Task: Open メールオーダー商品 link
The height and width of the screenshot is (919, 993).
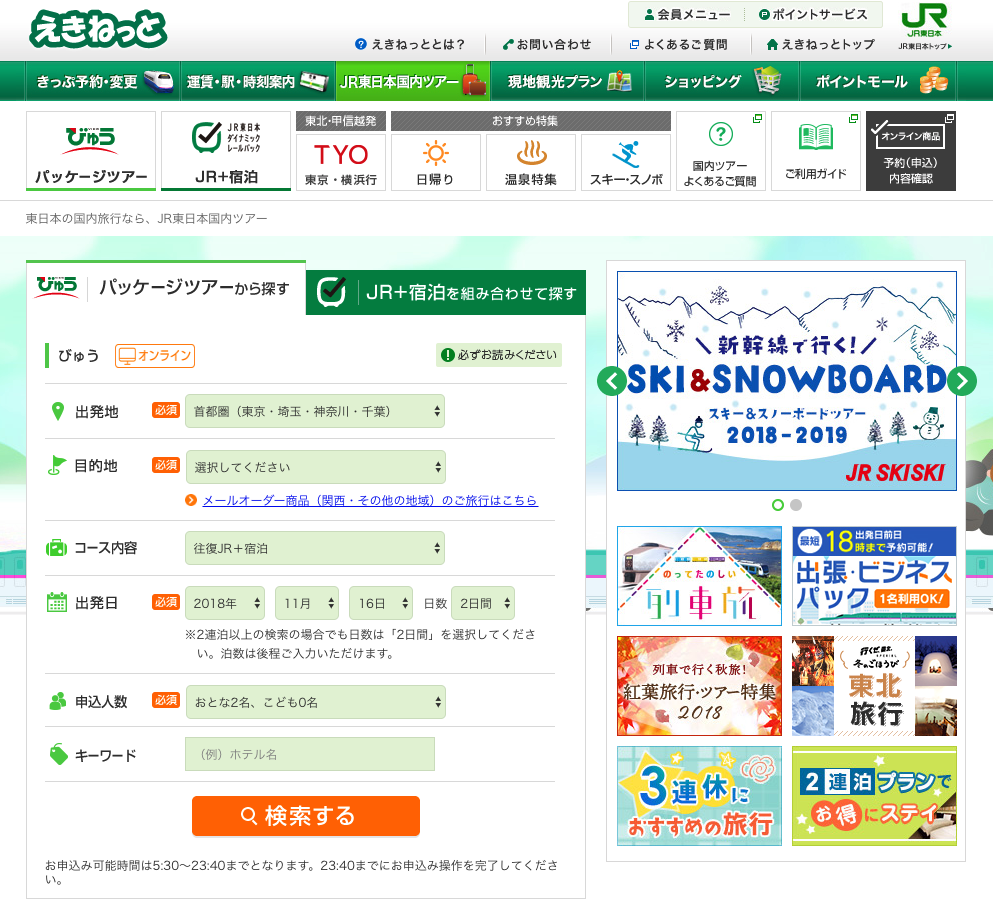Action: coord(370,500)
